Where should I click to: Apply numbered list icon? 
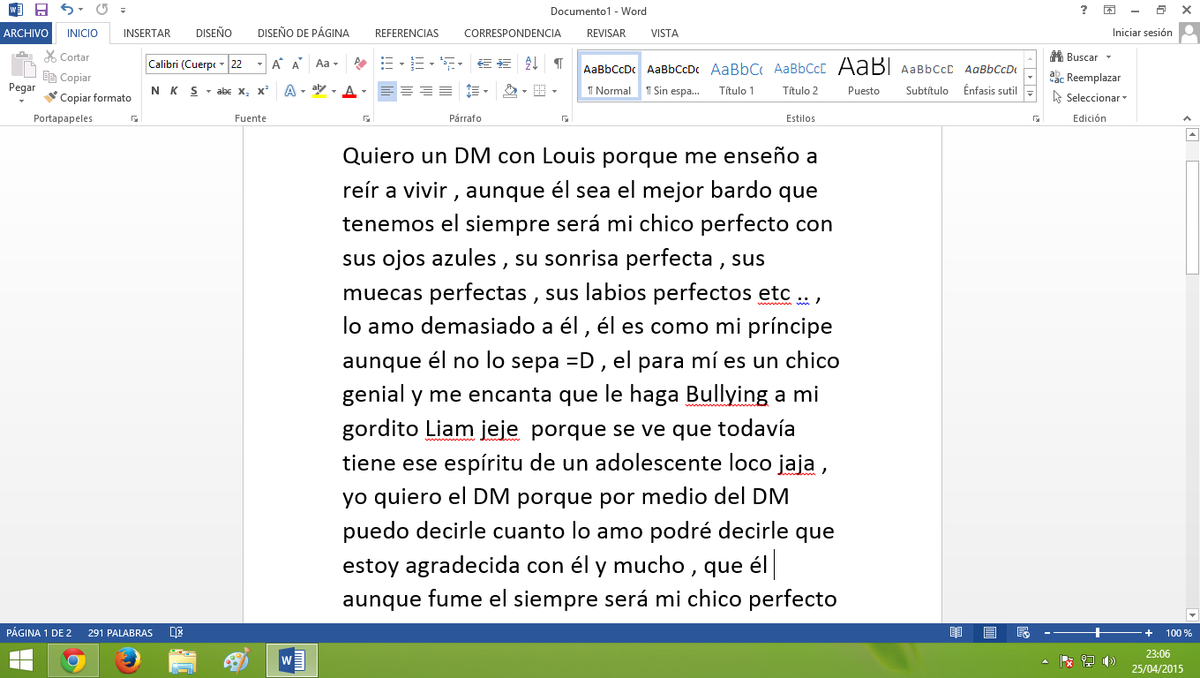coord(418,63)
